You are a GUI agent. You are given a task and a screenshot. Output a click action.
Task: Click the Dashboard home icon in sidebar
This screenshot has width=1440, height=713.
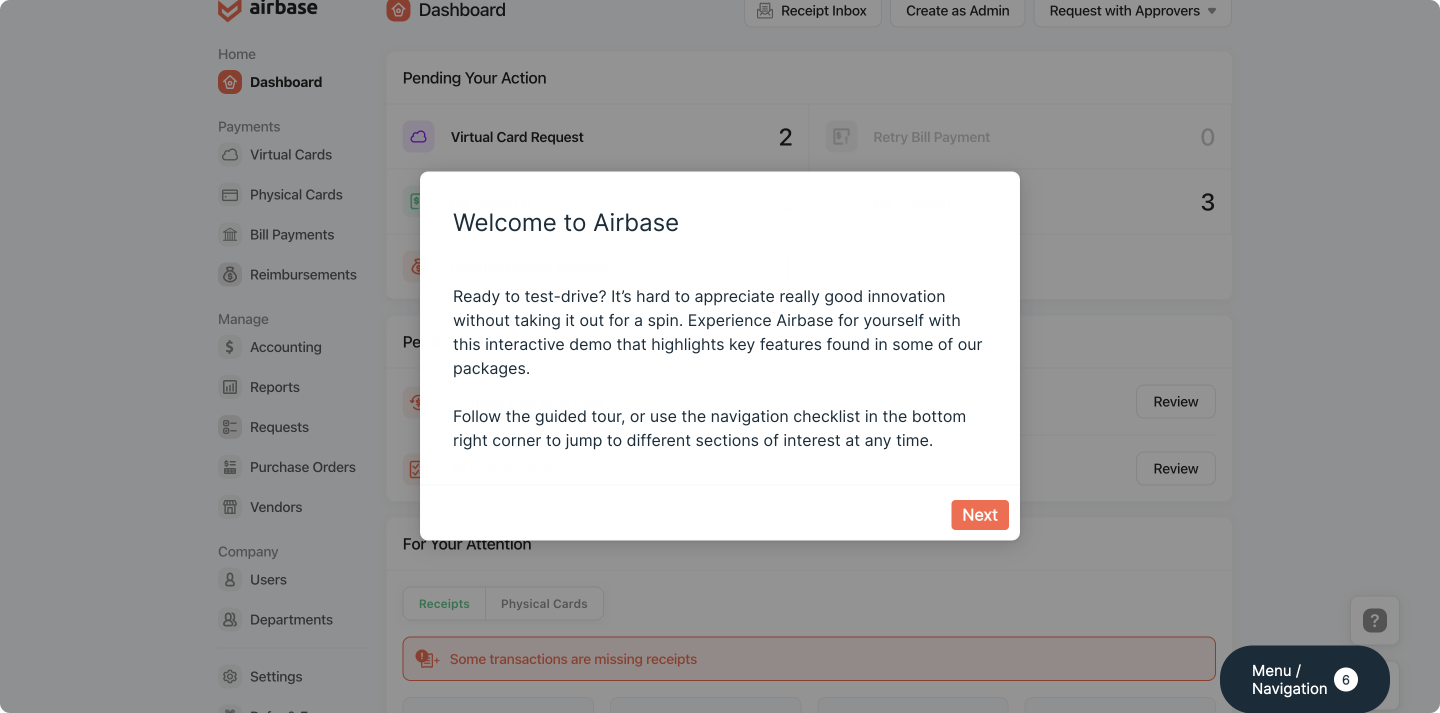pos(230,82)
